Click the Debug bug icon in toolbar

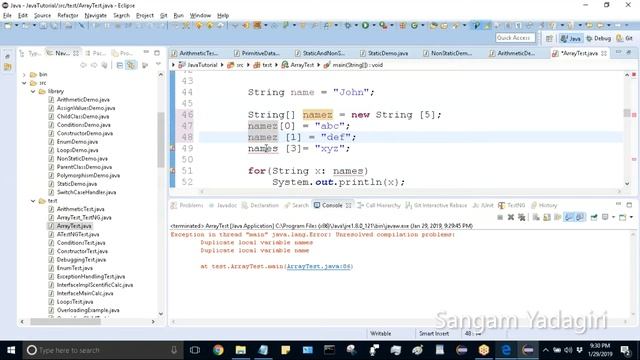[348, 25]
